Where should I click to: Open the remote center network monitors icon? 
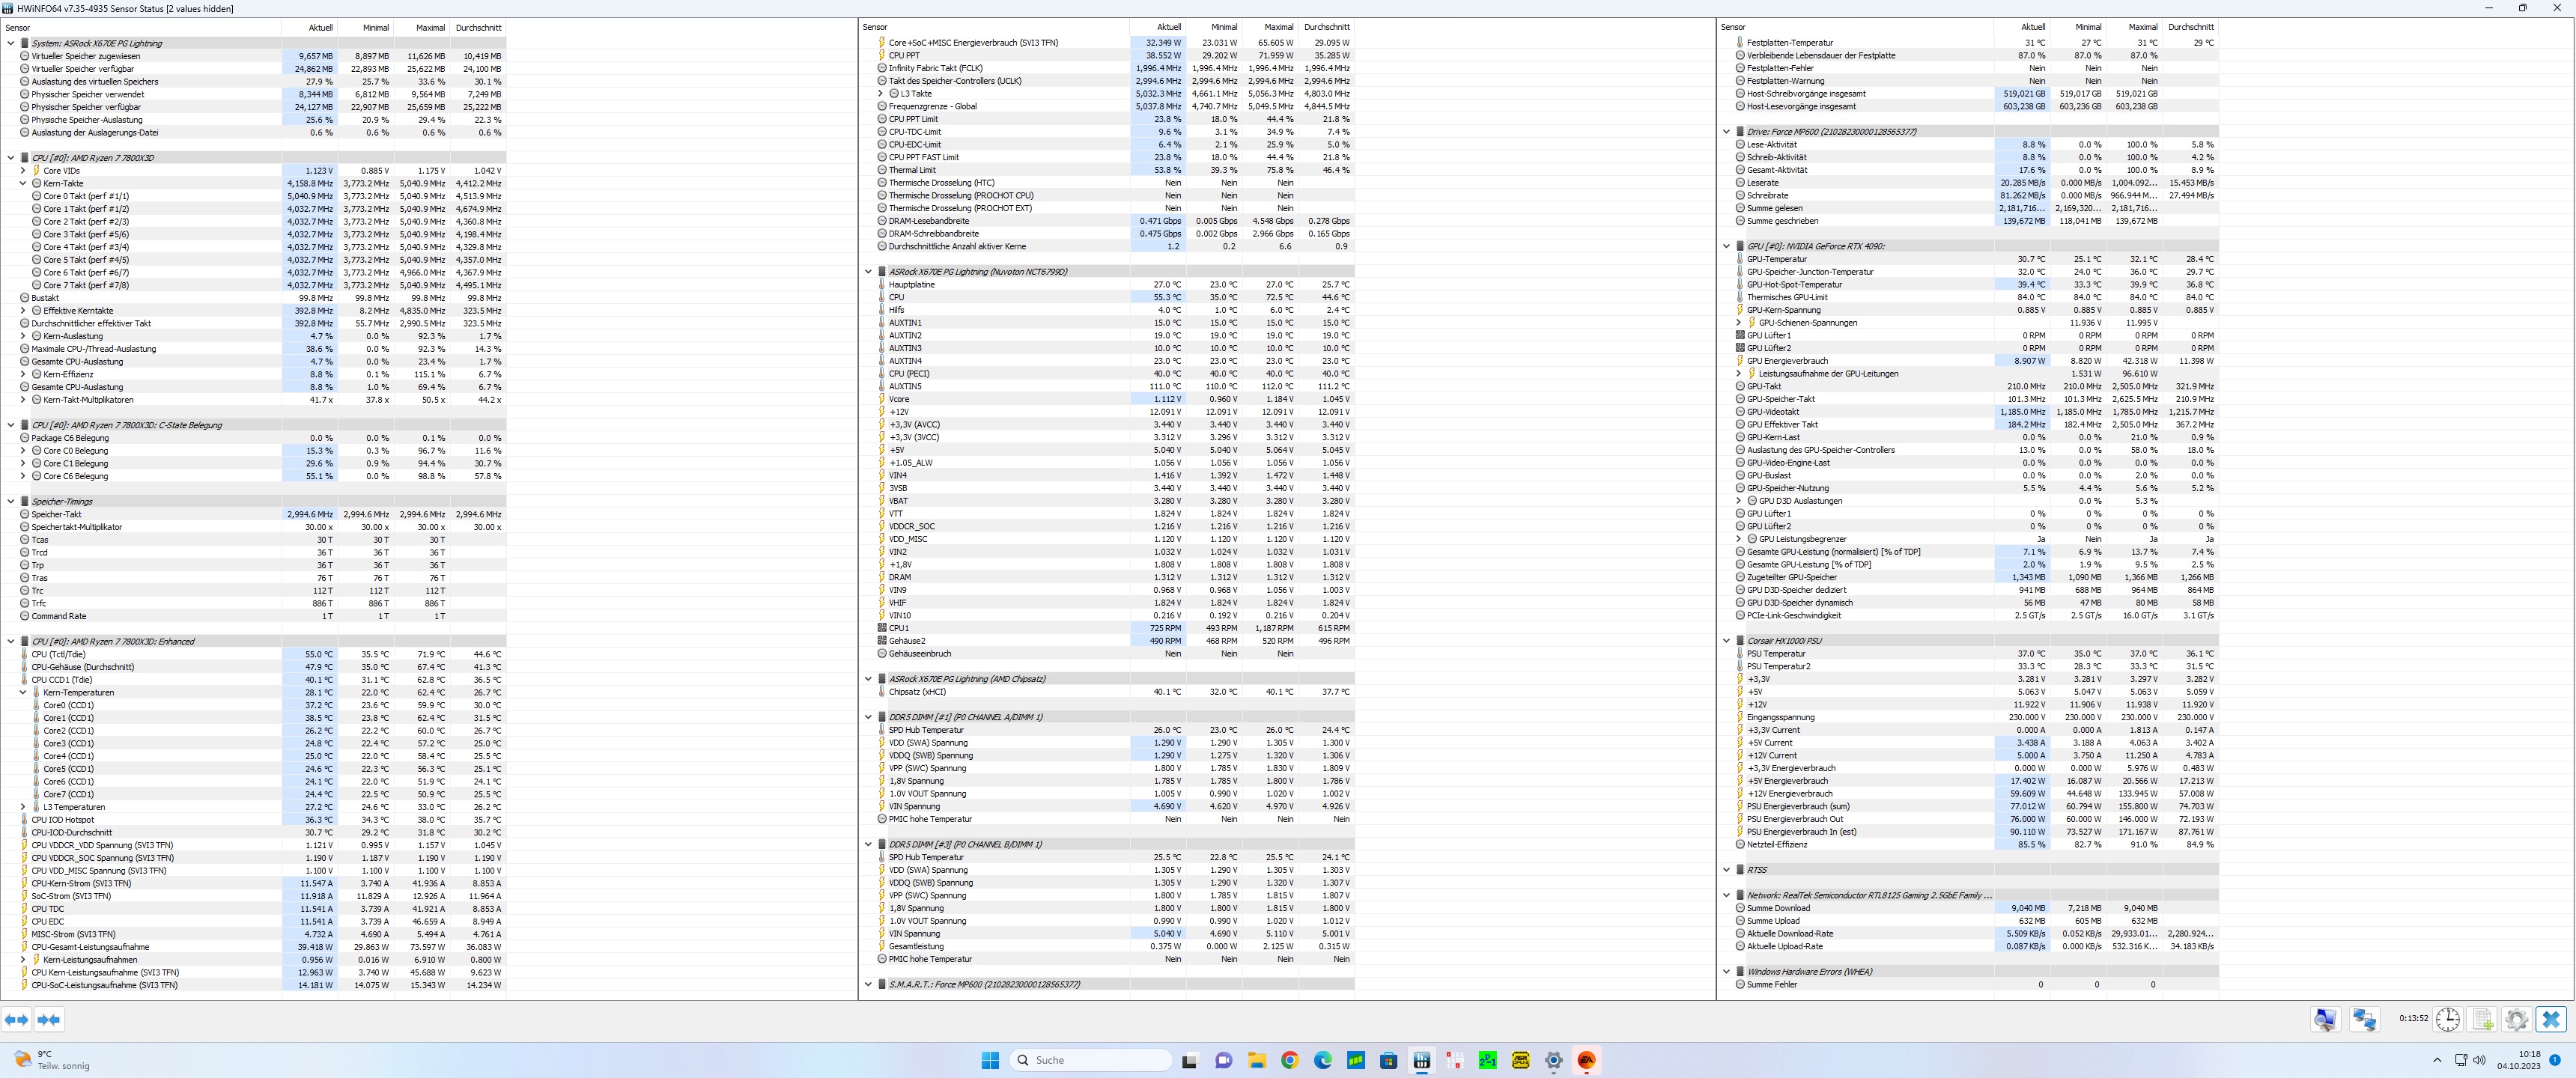[2364, 1019]
